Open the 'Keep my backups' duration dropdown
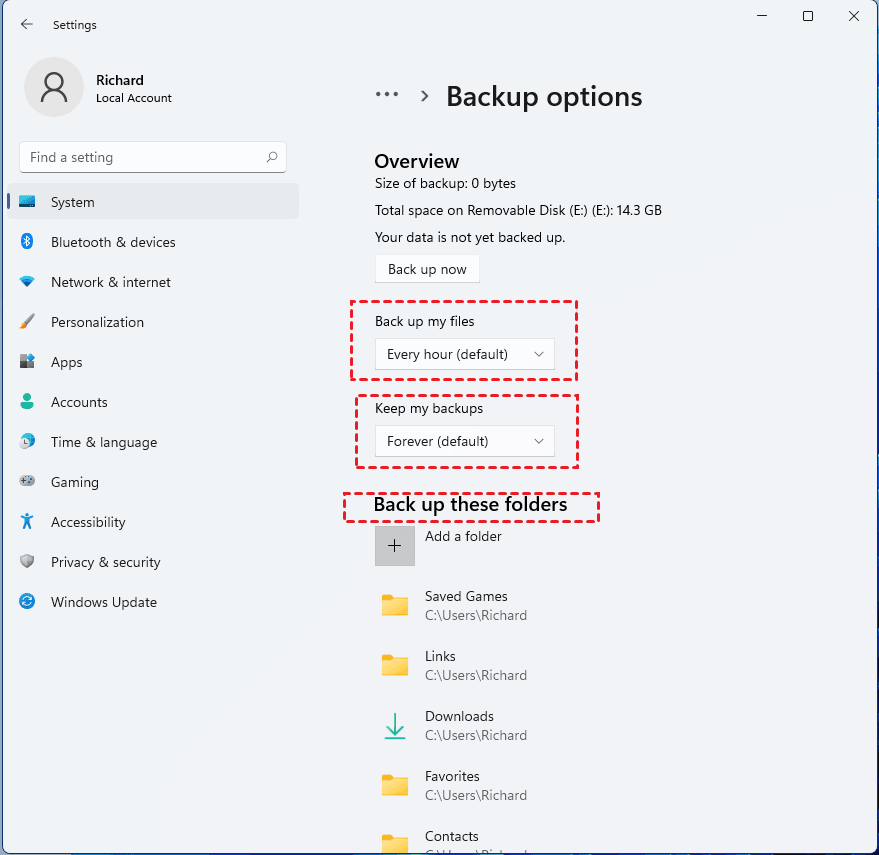This screenshot has height=855, width=879. [x=464, y=441]
